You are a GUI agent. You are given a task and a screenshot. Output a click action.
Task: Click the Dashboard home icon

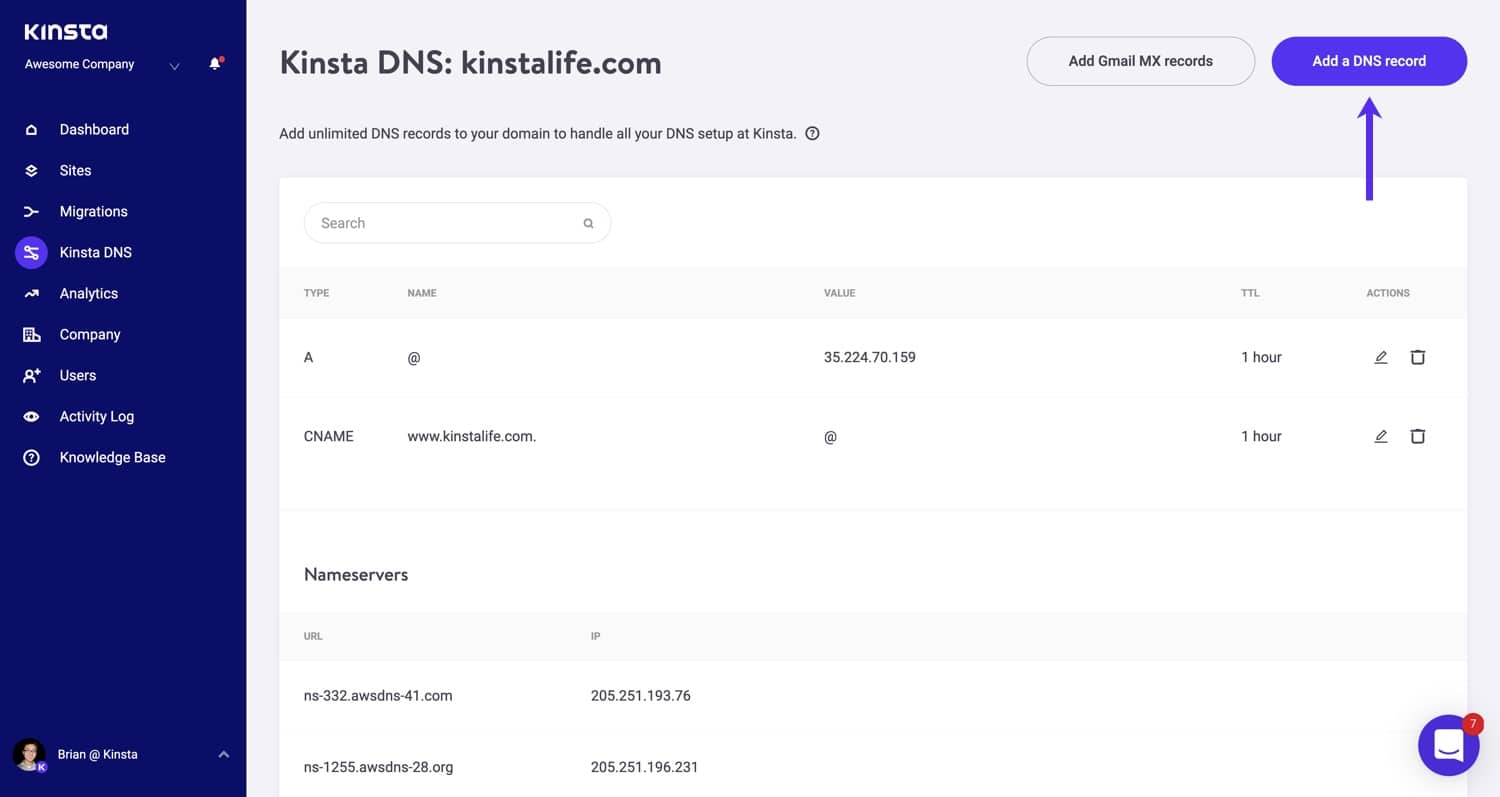tap(31, 130)
